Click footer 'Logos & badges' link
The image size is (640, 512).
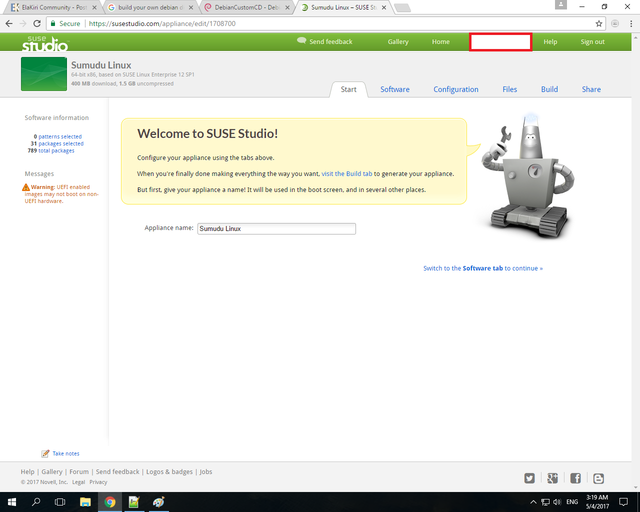point(169,472)
